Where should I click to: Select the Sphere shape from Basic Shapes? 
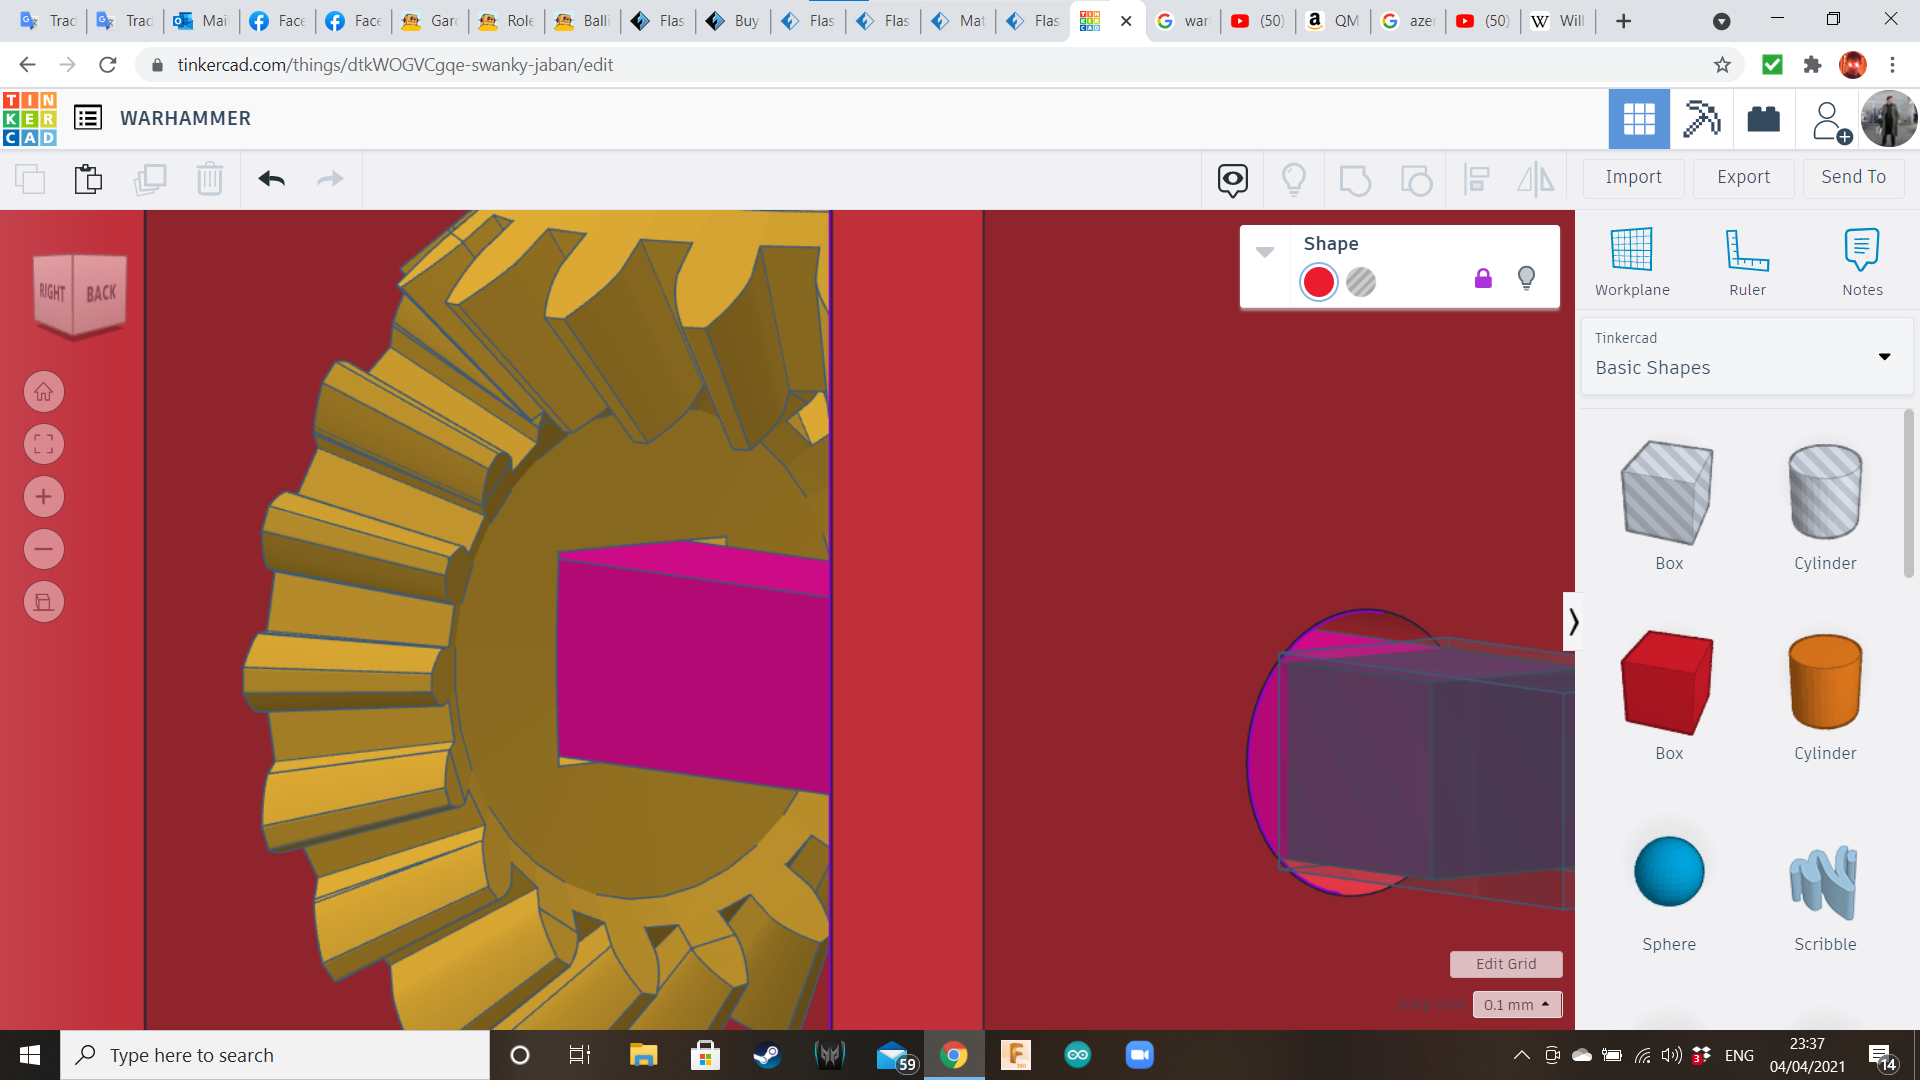click(1668, 871)
